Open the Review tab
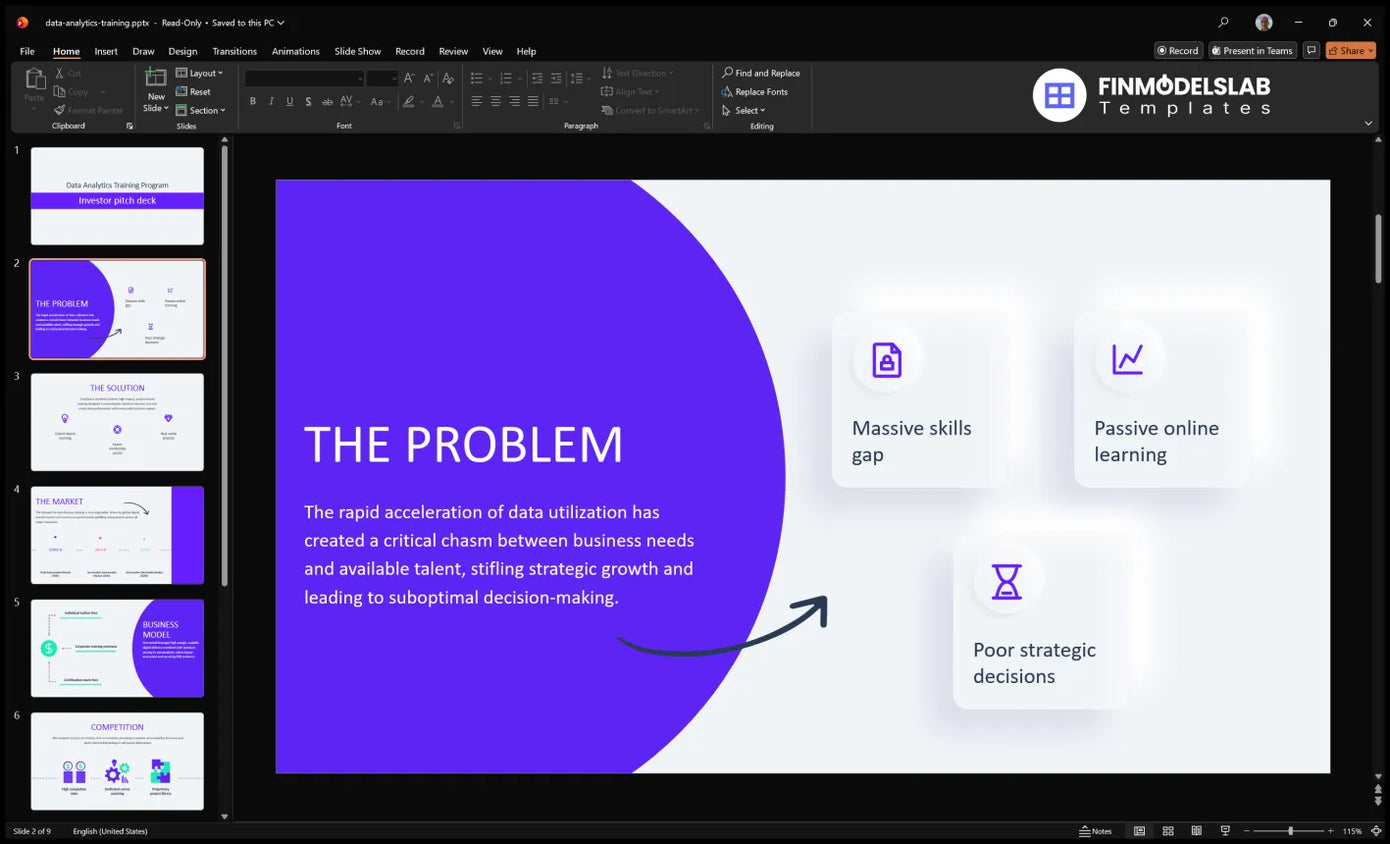The width and height of the screenshot is (1390, 844). [453, 51]
